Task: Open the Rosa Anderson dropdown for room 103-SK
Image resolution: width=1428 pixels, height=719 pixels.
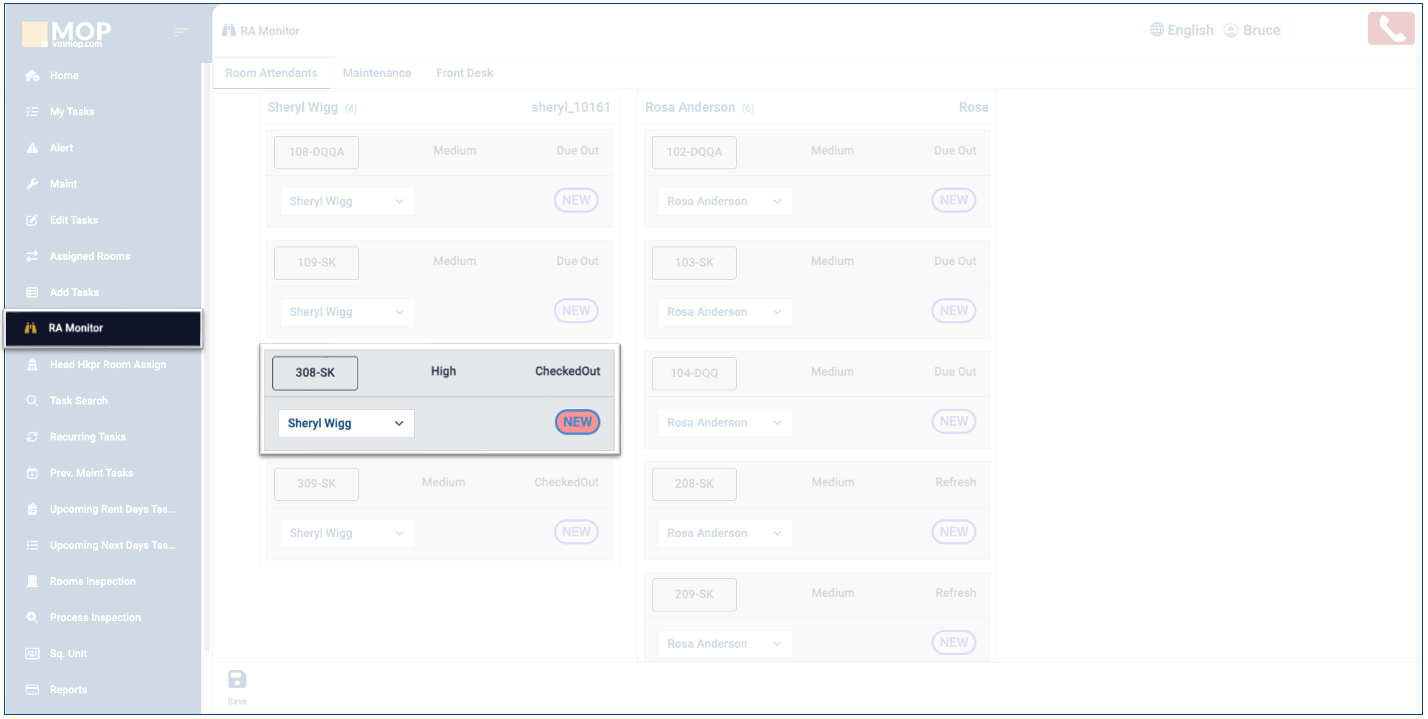Action: (724, 312)
